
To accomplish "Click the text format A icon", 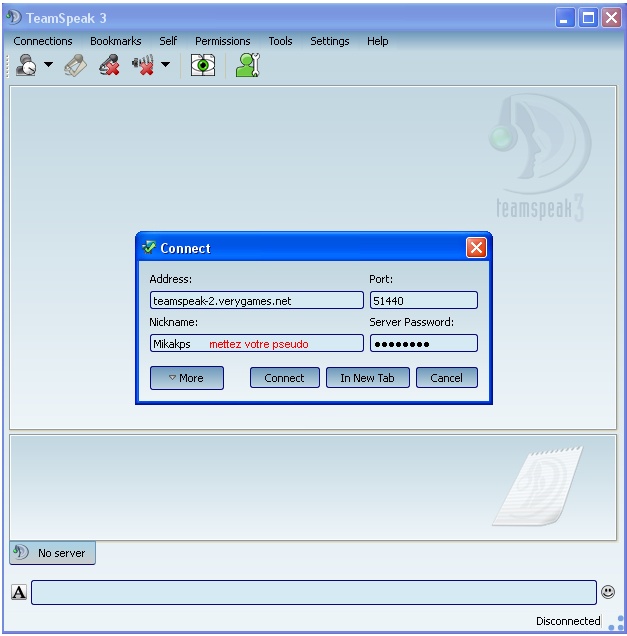I will 19,592.
